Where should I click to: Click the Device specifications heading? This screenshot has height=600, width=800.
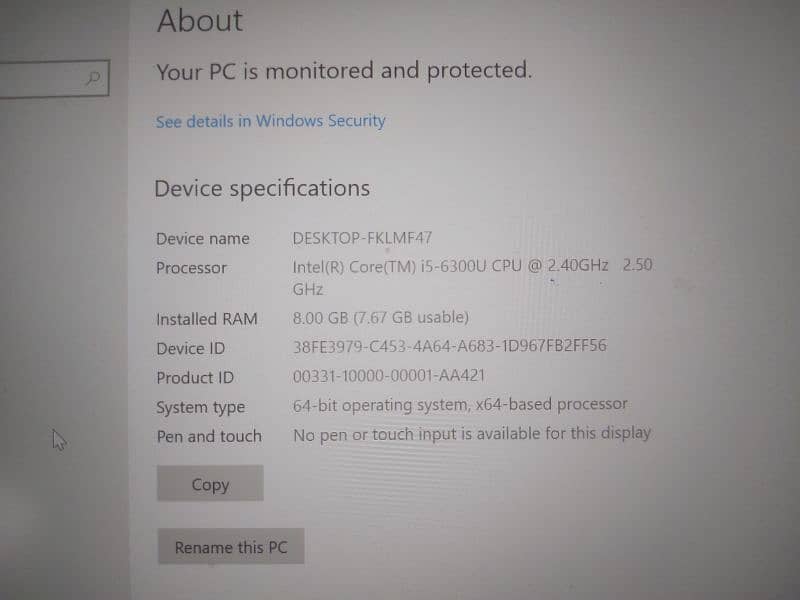pyautogui.click(x=262, y=188)
